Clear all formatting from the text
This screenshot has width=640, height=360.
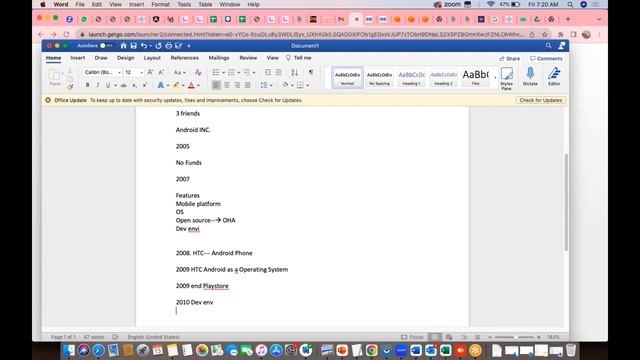(x=198, y=72)
